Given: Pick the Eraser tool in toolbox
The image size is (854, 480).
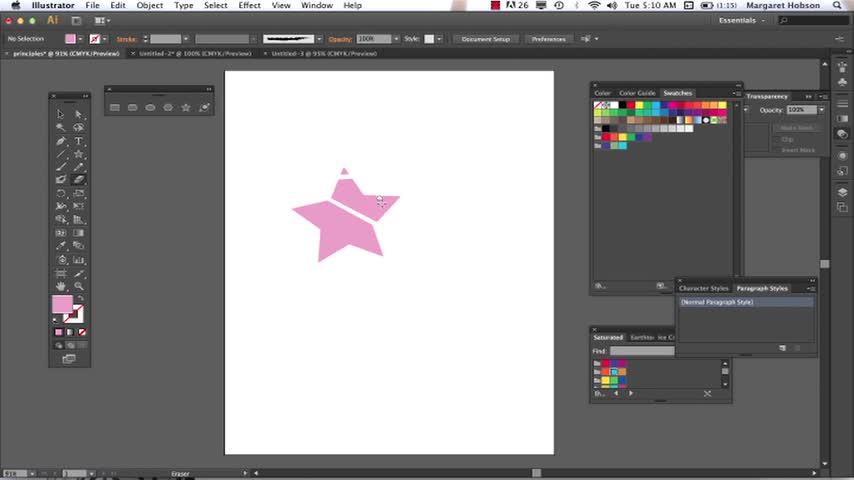Looking at the screenshot, I should (79, 180).
